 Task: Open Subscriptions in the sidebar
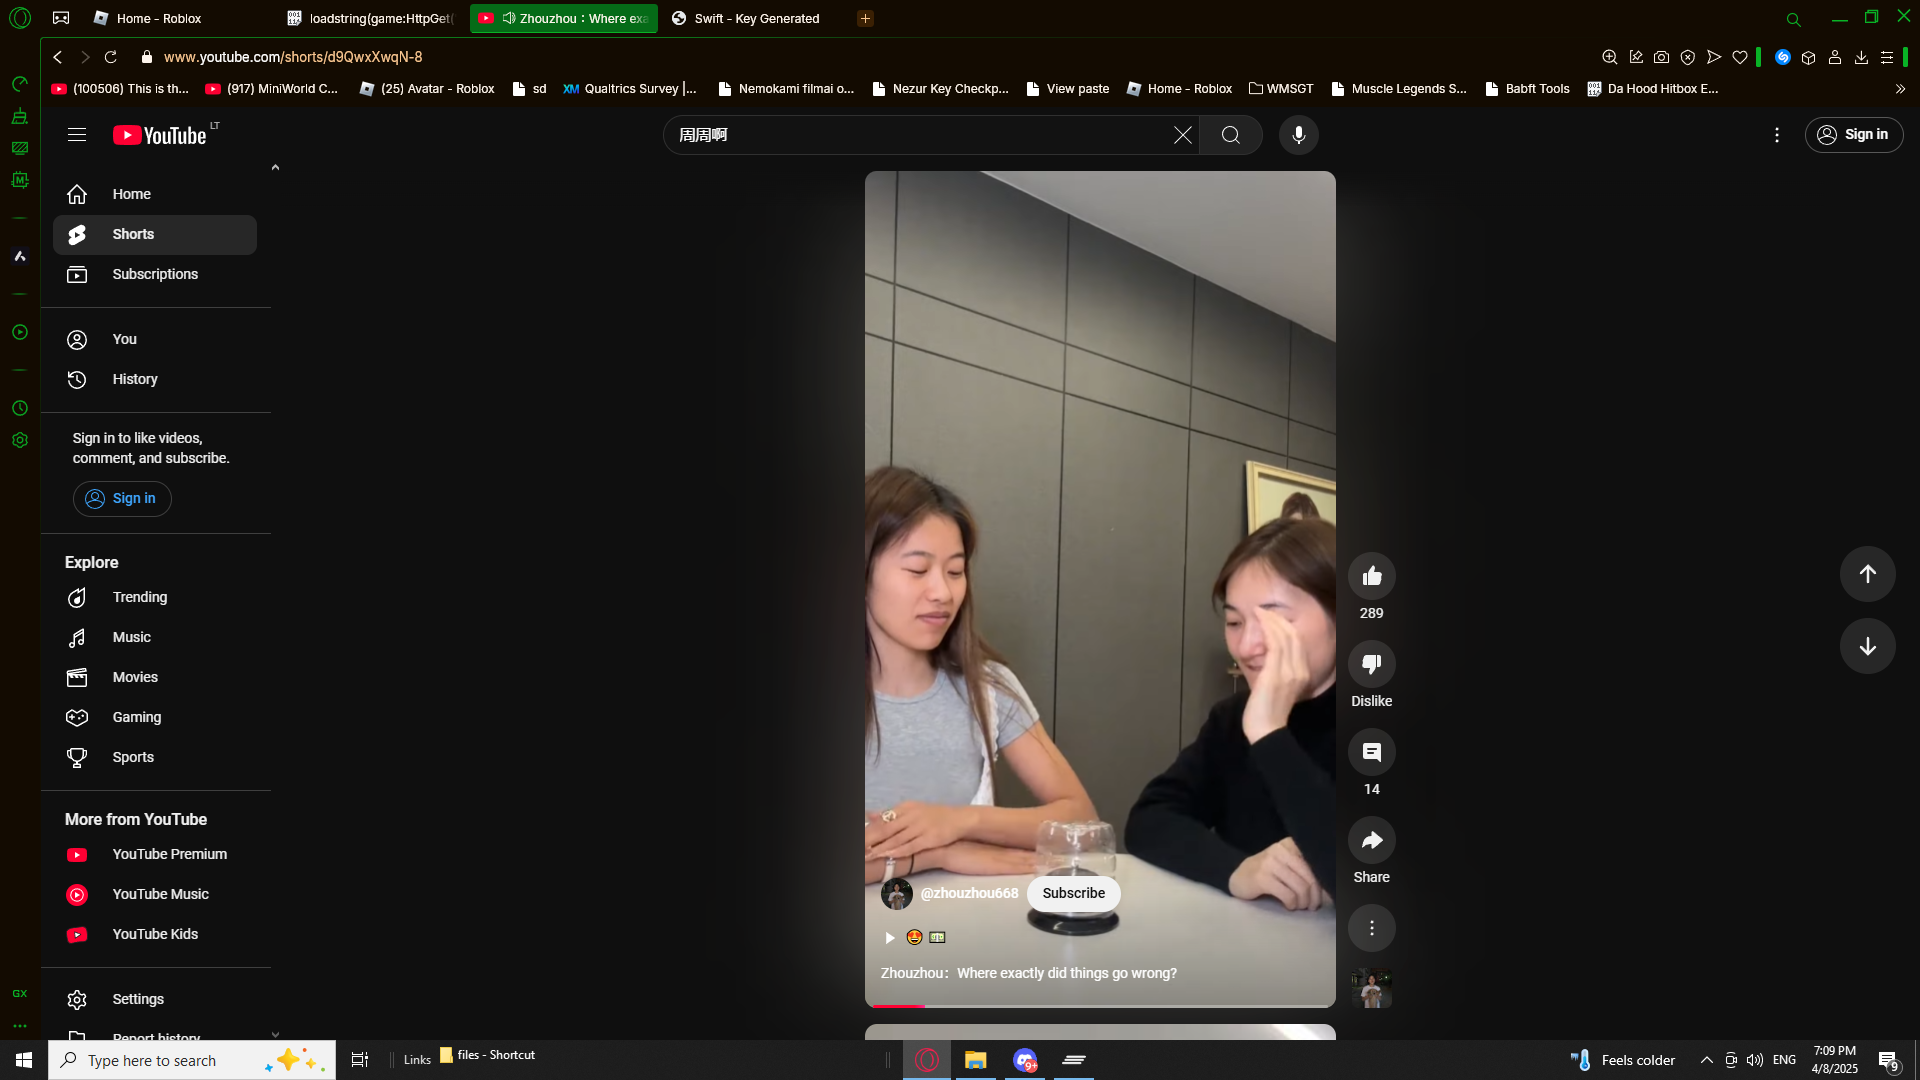[155, 274]
